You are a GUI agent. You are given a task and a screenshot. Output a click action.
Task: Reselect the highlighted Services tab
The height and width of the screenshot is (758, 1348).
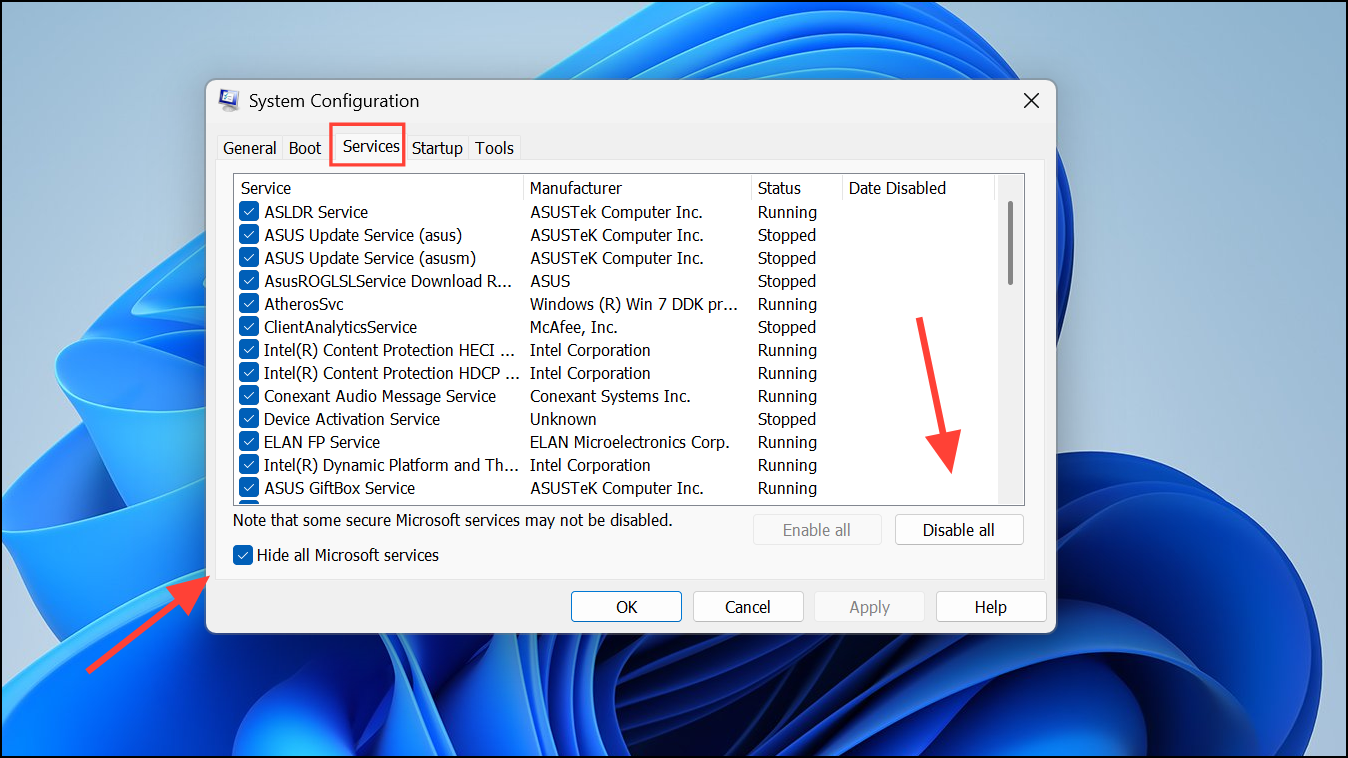coord(367,145)
